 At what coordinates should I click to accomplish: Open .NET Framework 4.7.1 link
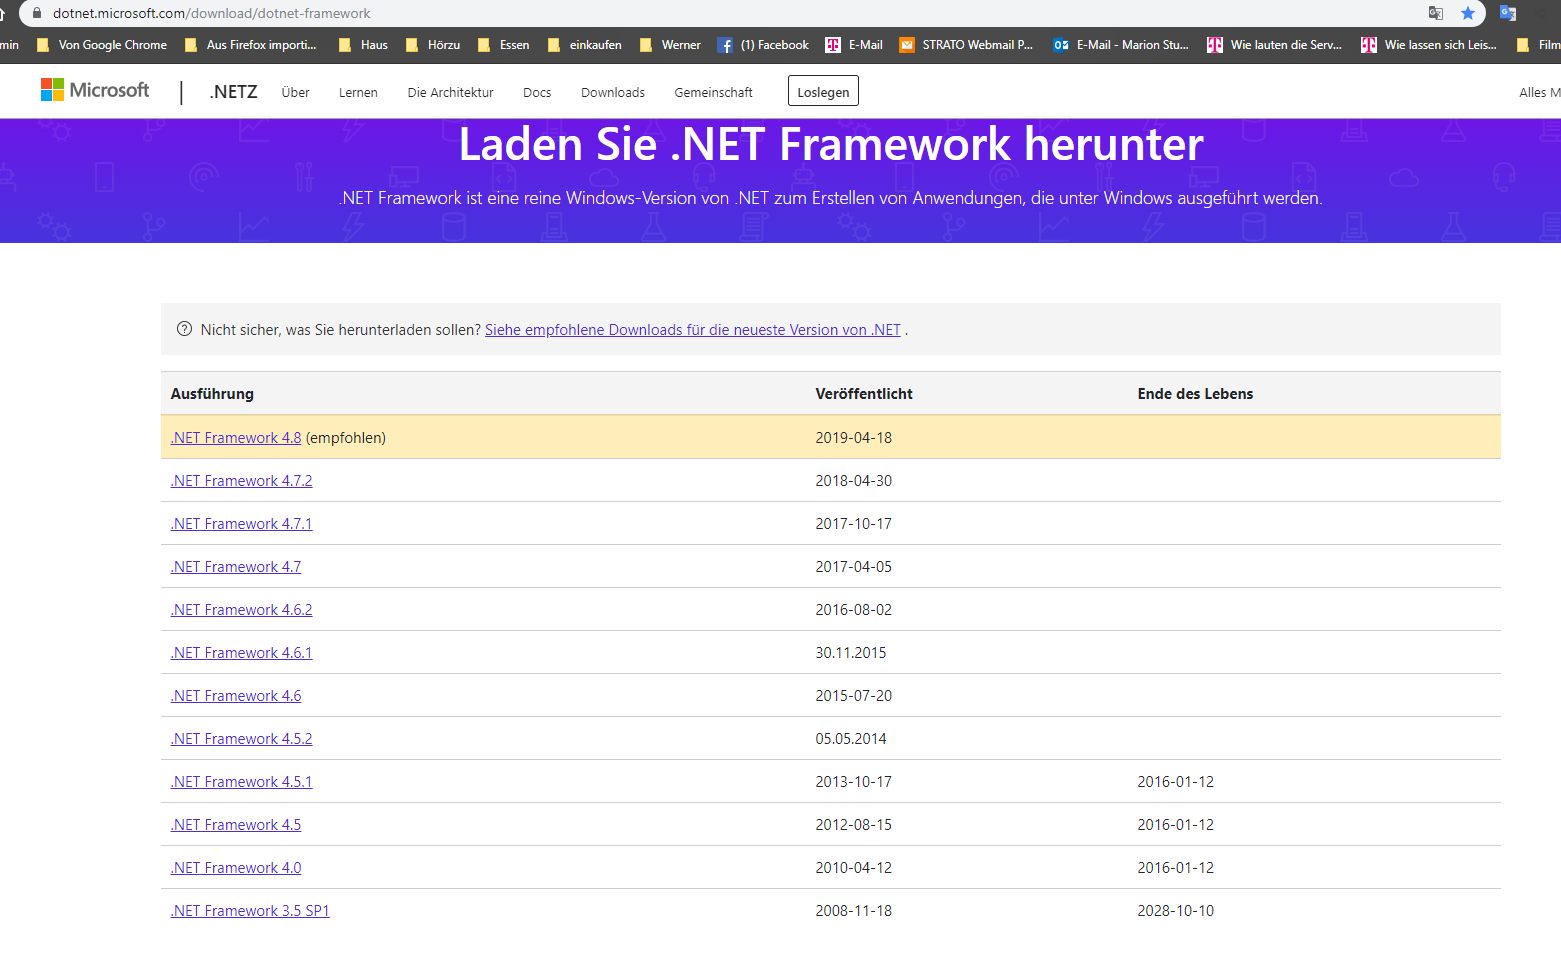241,524
